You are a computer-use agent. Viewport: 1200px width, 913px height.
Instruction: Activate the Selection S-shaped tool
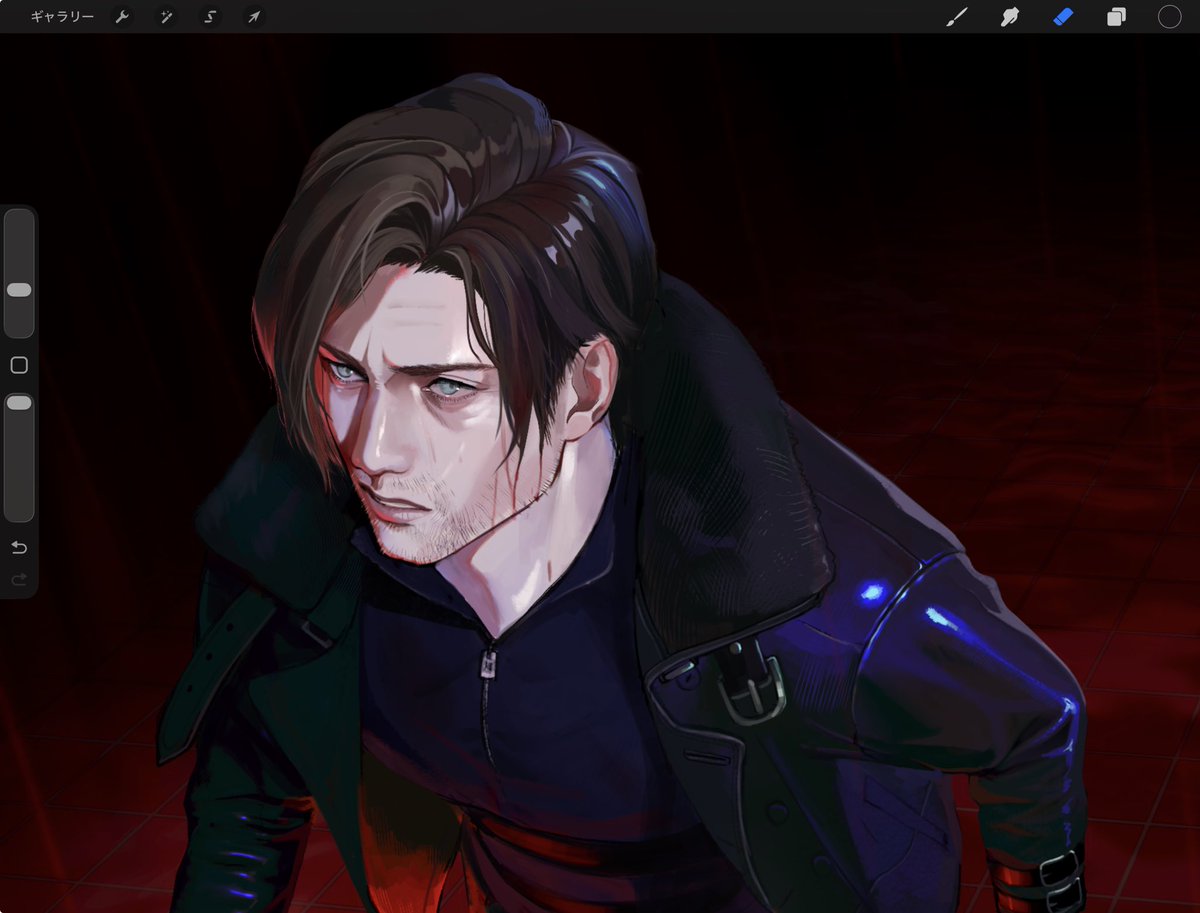tap(210, 17)
